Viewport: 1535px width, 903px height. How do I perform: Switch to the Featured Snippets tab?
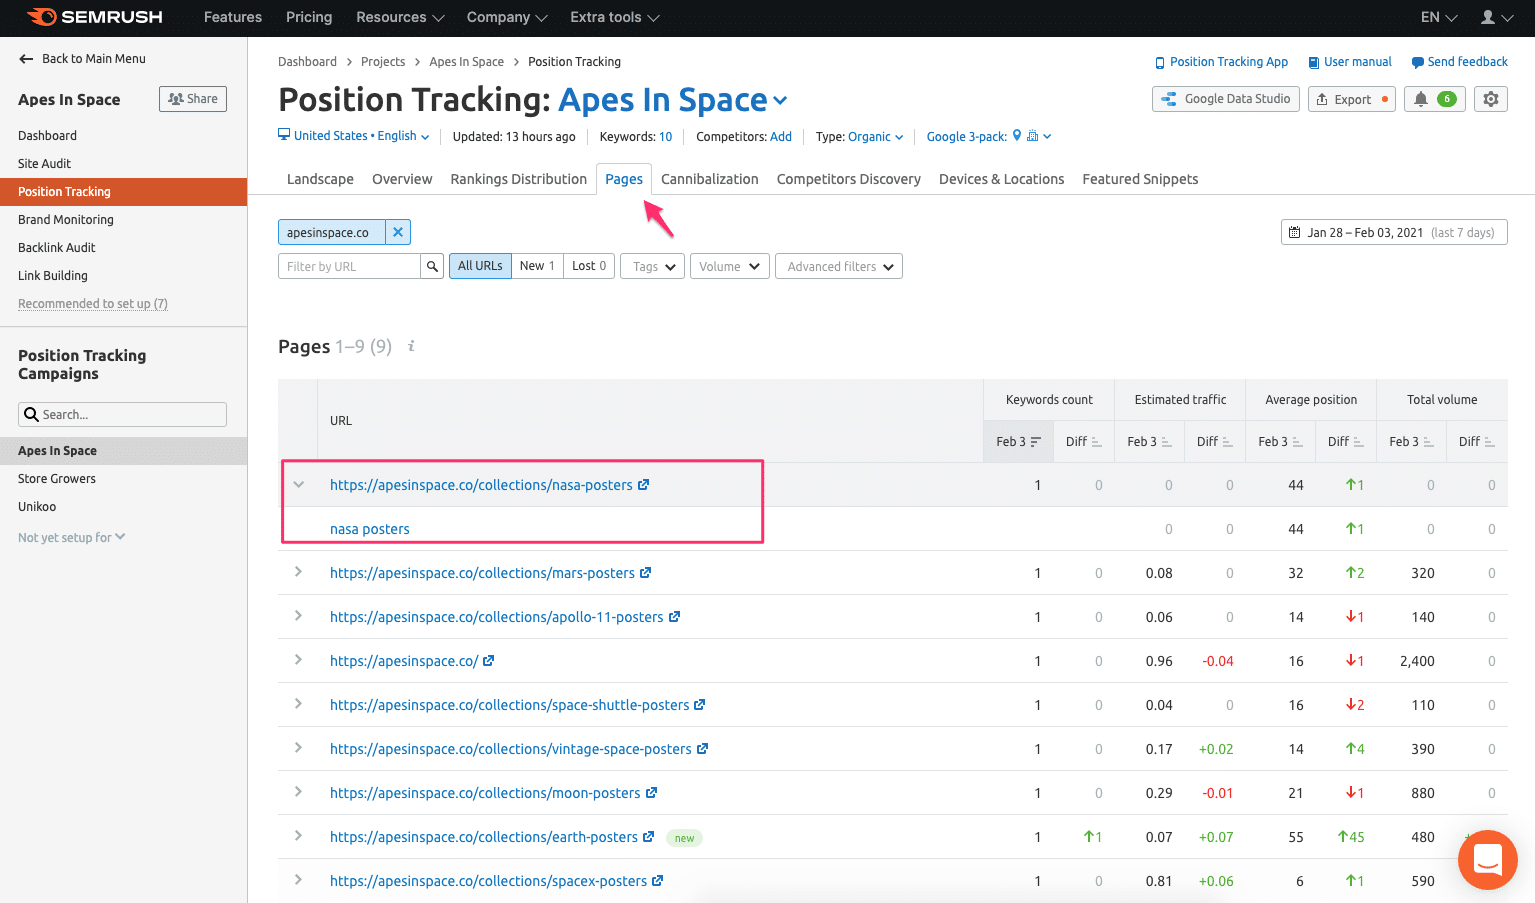pyautogui.click(x=1140, y=179)
